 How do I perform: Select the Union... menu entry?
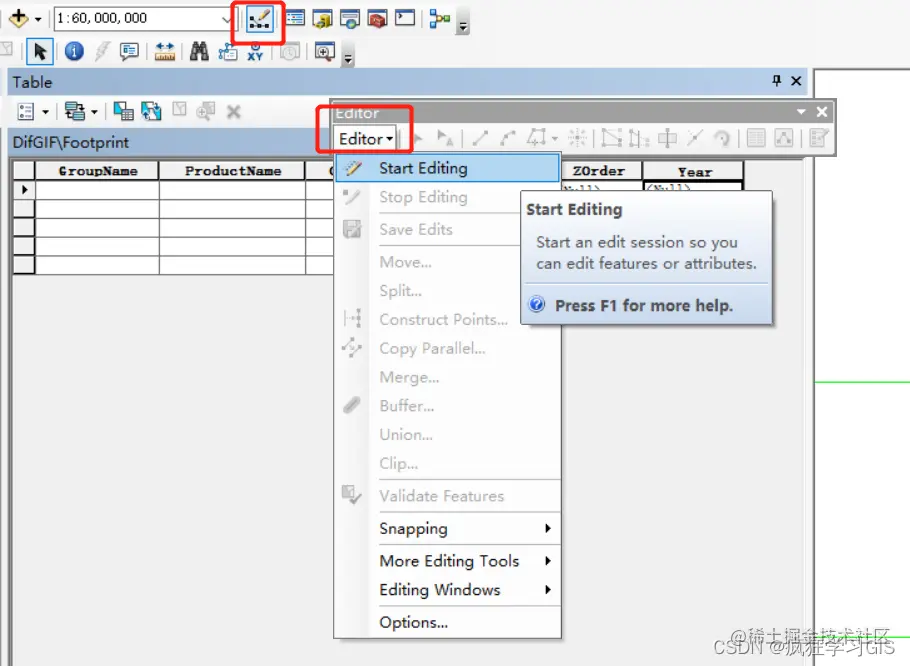447,435
